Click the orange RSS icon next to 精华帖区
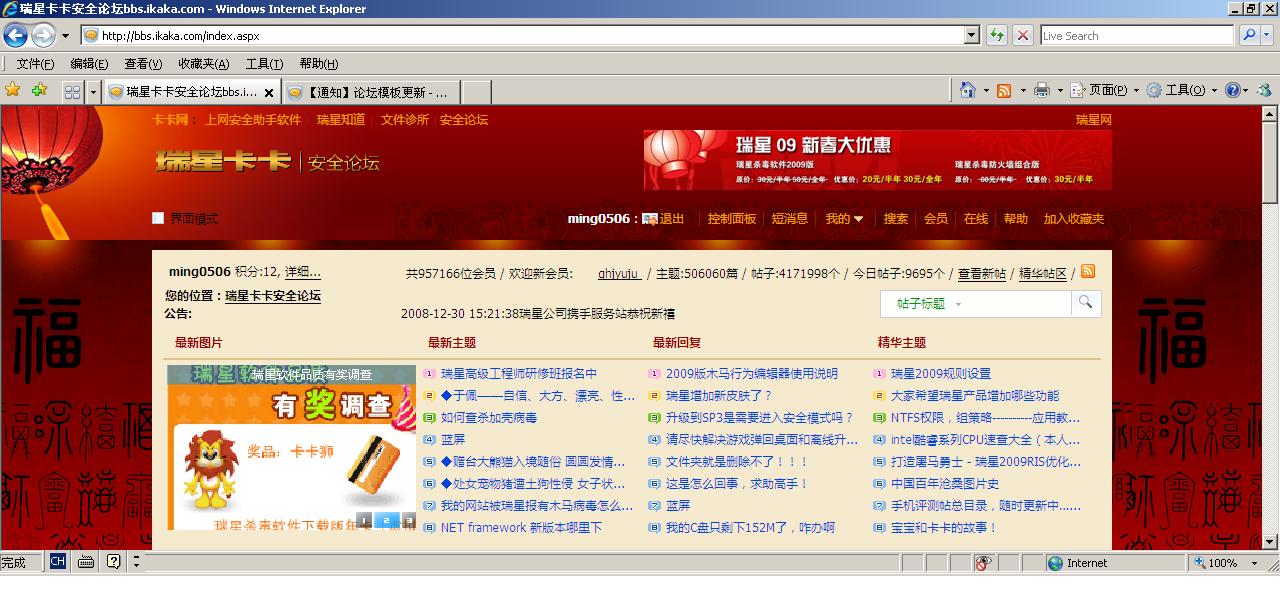The width and height of the screenshot is (1280, 604). click(1088, 271)
